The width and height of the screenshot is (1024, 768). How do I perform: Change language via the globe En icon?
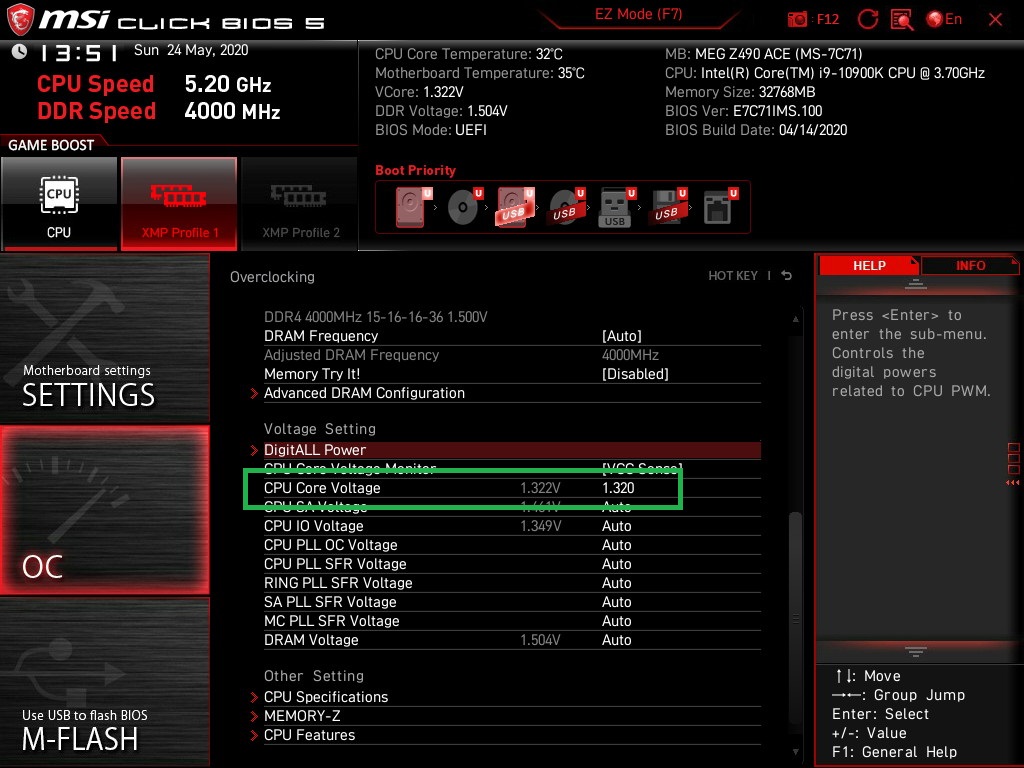(944, 19)
